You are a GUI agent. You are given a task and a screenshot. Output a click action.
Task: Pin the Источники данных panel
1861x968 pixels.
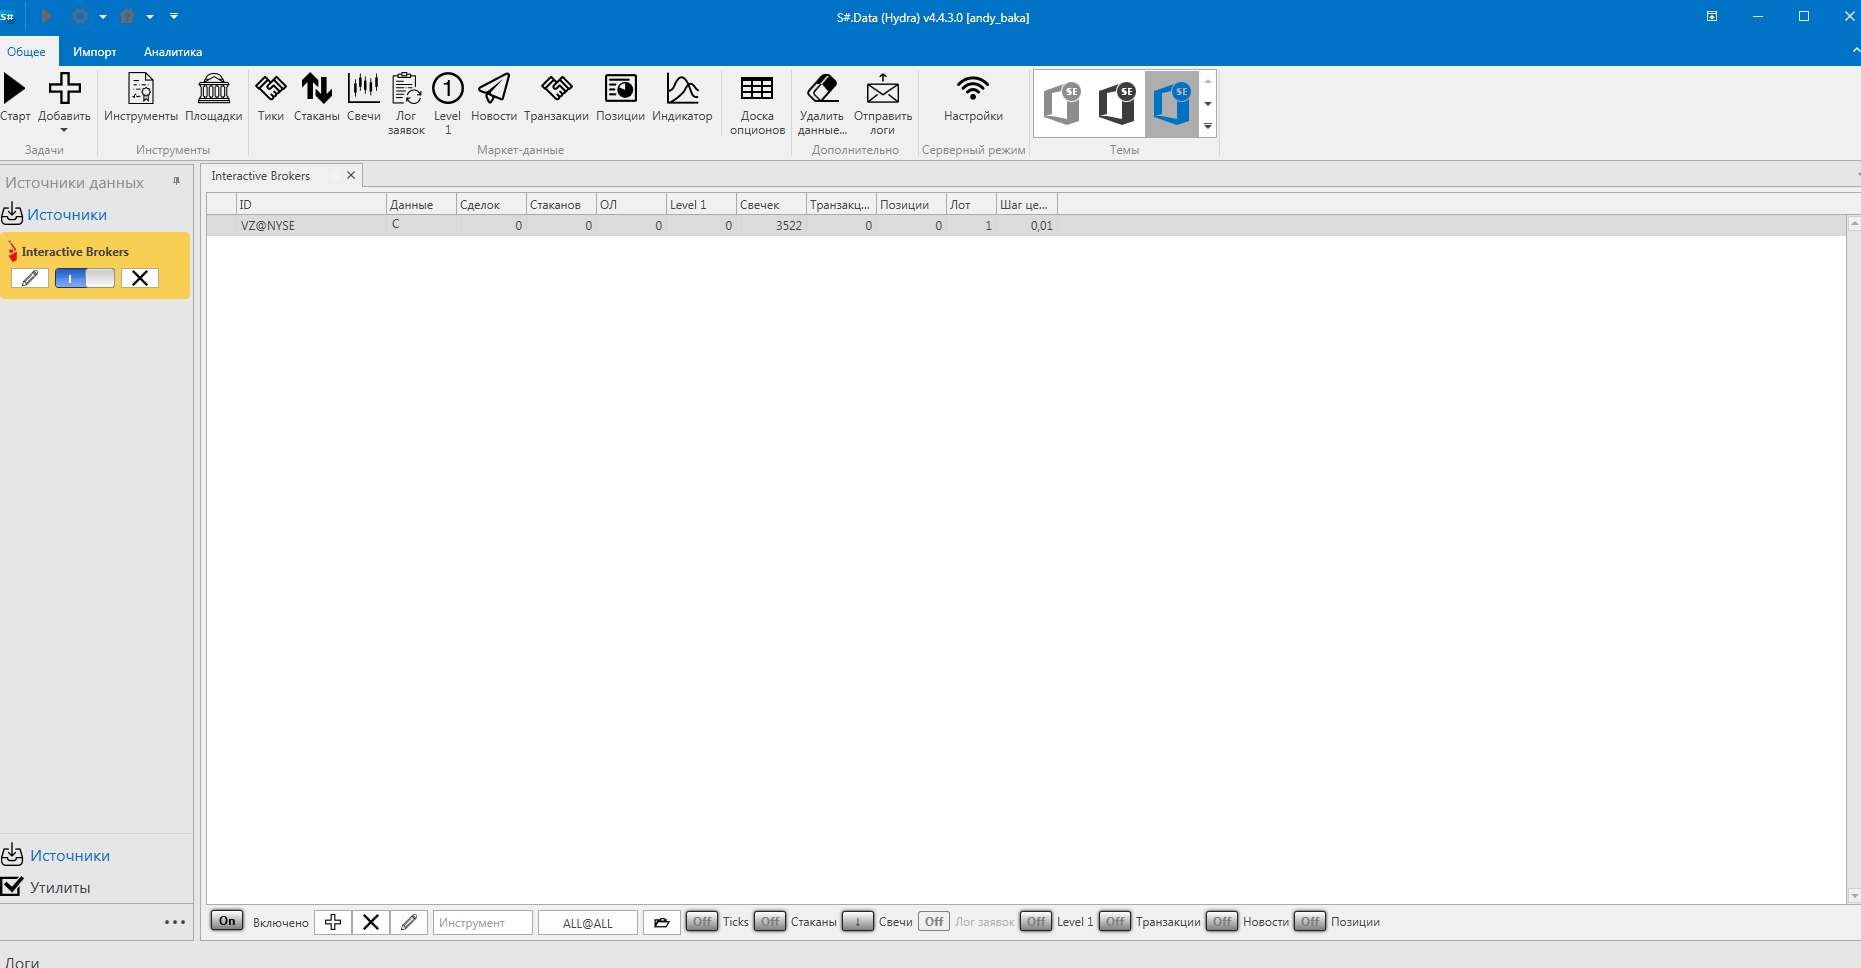tap(176, 182)
